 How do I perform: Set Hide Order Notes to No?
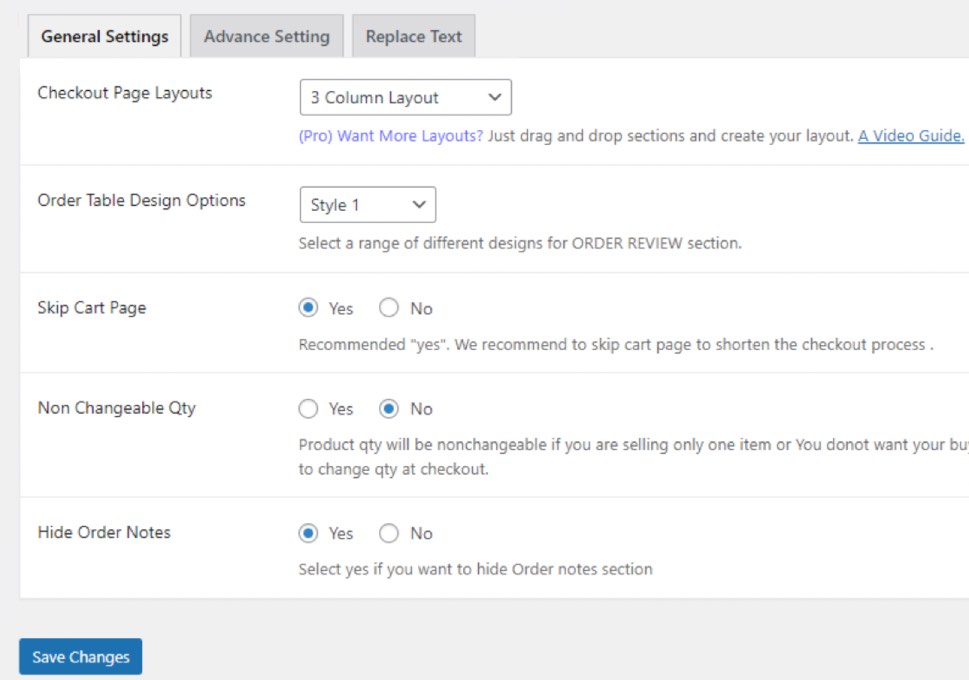389,534
